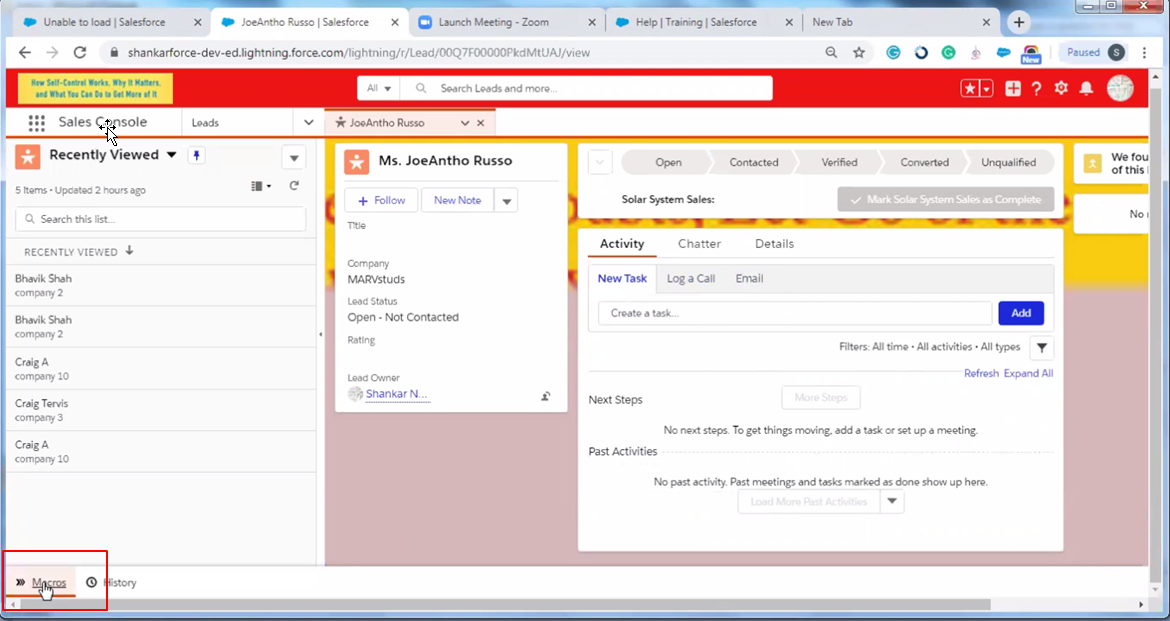Click the Create a task input field
Screen dimensions: 1170x621
tap(795, 313)
